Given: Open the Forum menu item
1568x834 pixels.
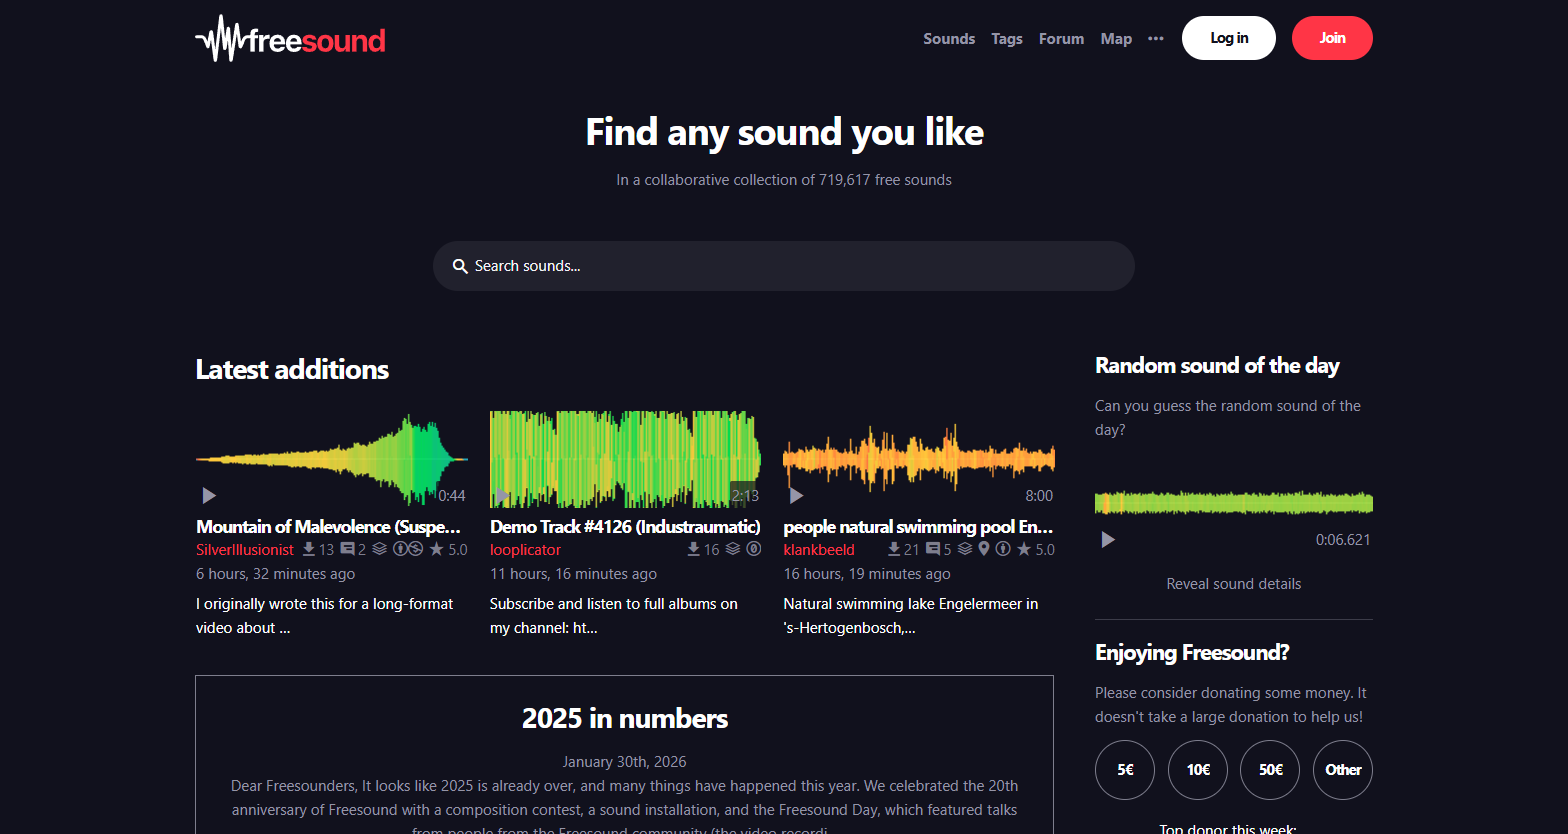Looking at the screenshot, I should pyautogui.click(x=1061, y=39).
